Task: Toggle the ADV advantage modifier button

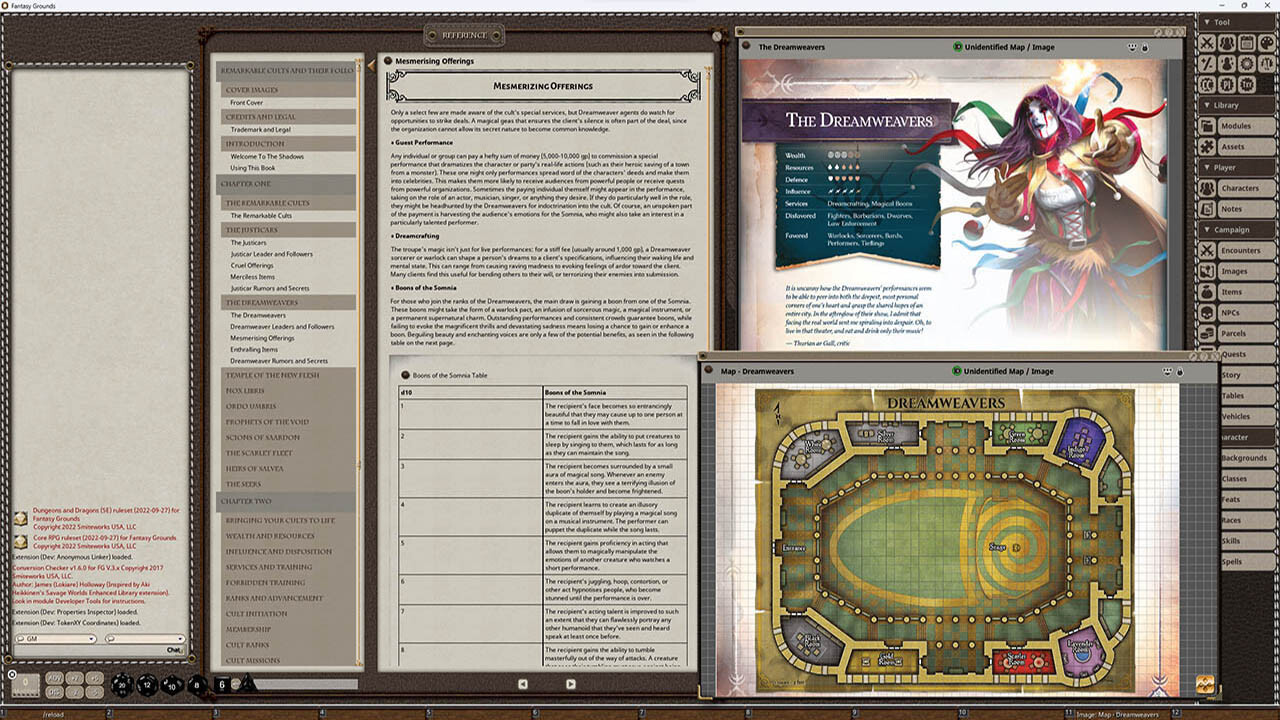Action: [x=54, y=678]
